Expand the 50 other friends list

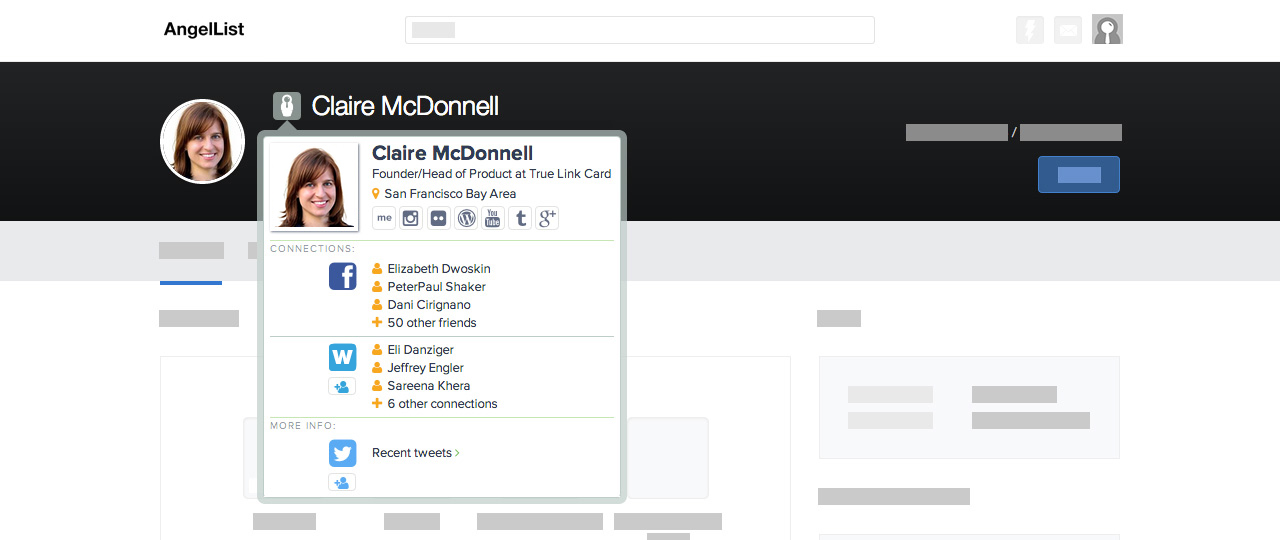point(431,323)
